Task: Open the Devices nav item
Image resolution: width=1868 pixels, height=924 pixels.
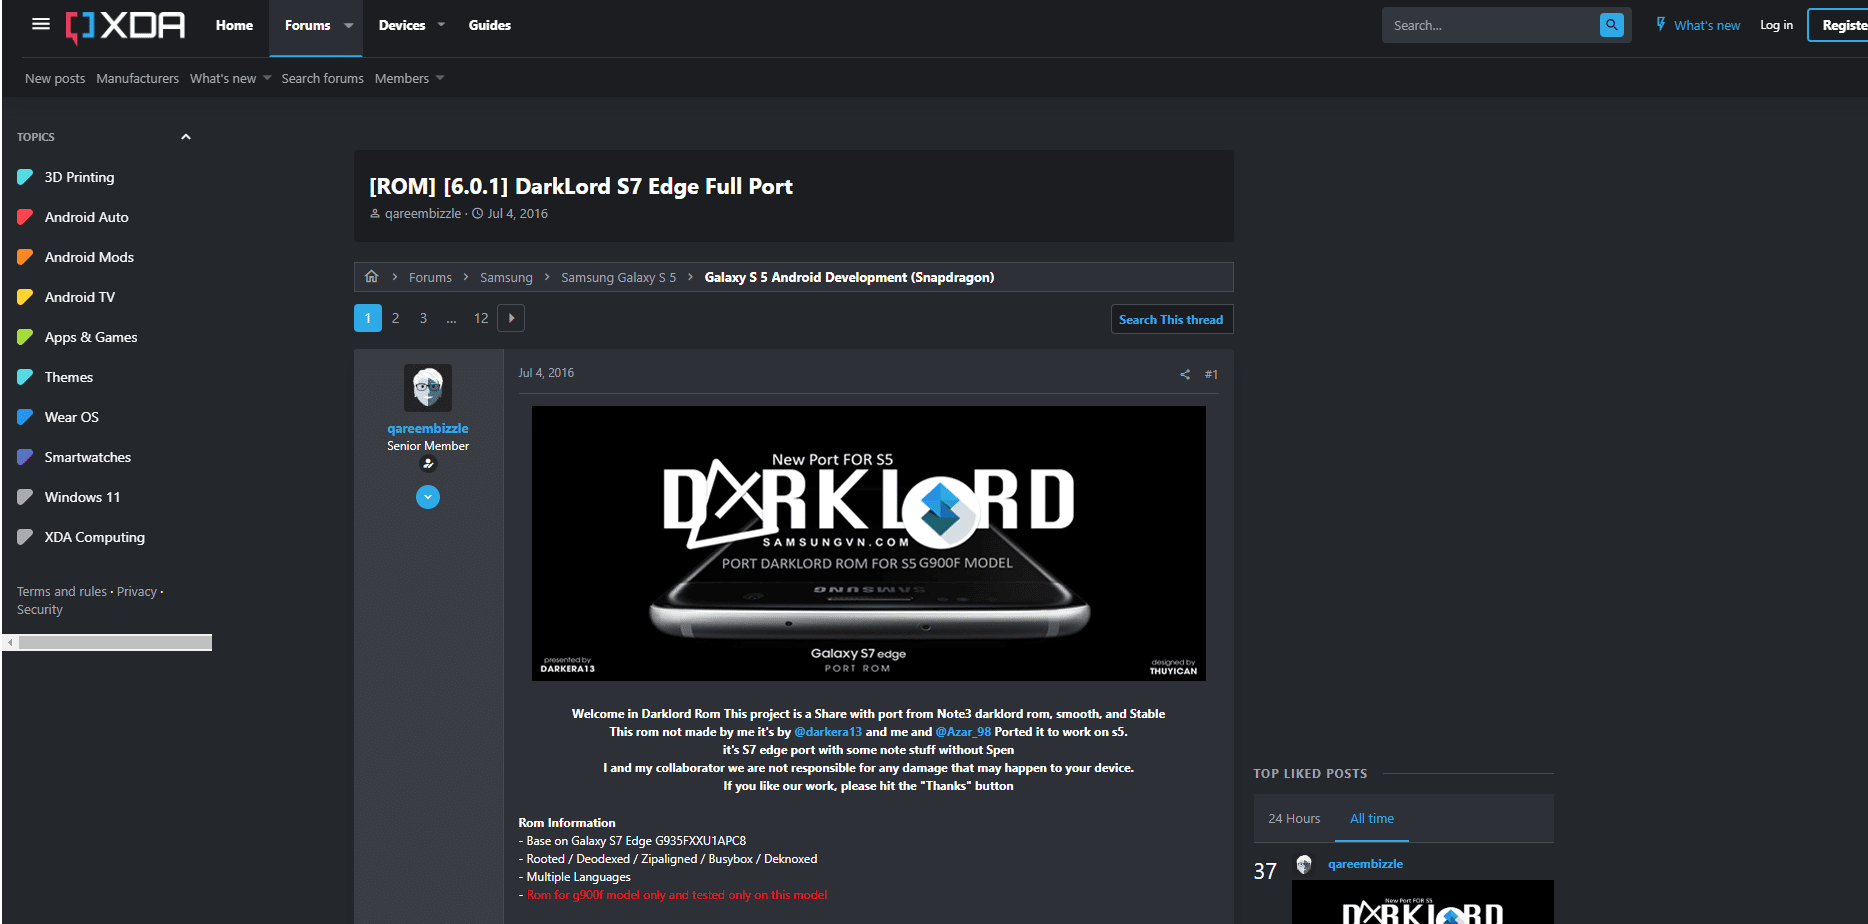Action: click(402, 25)
